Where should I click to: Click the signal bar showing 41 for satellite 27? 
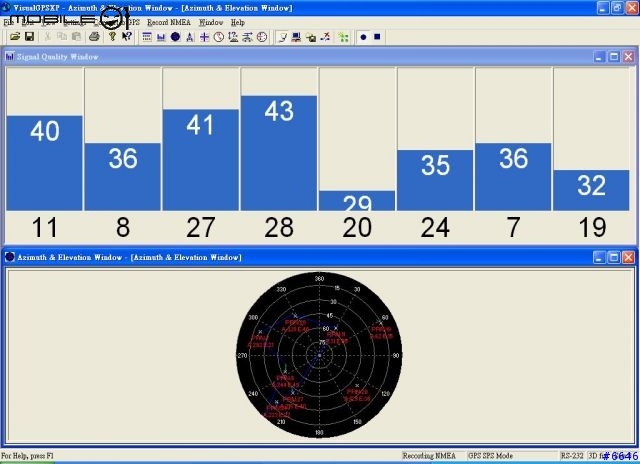(x=200, y=160)
